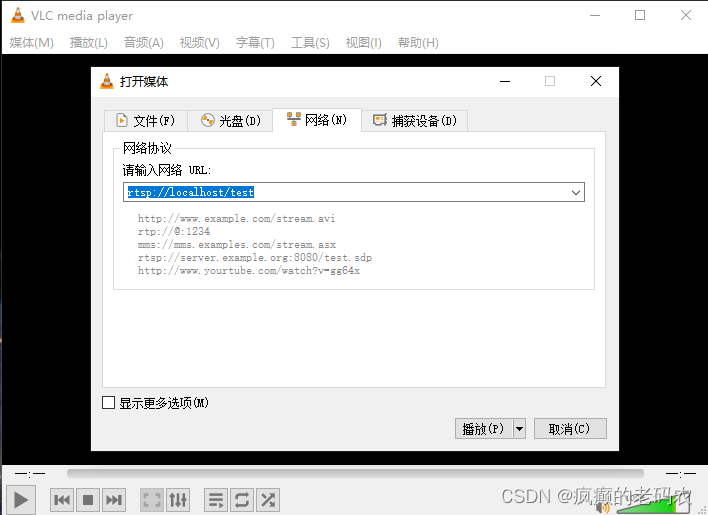This screenshot has height=515, width=708.
Task: Start playback with the main play button
Action: 21,500
